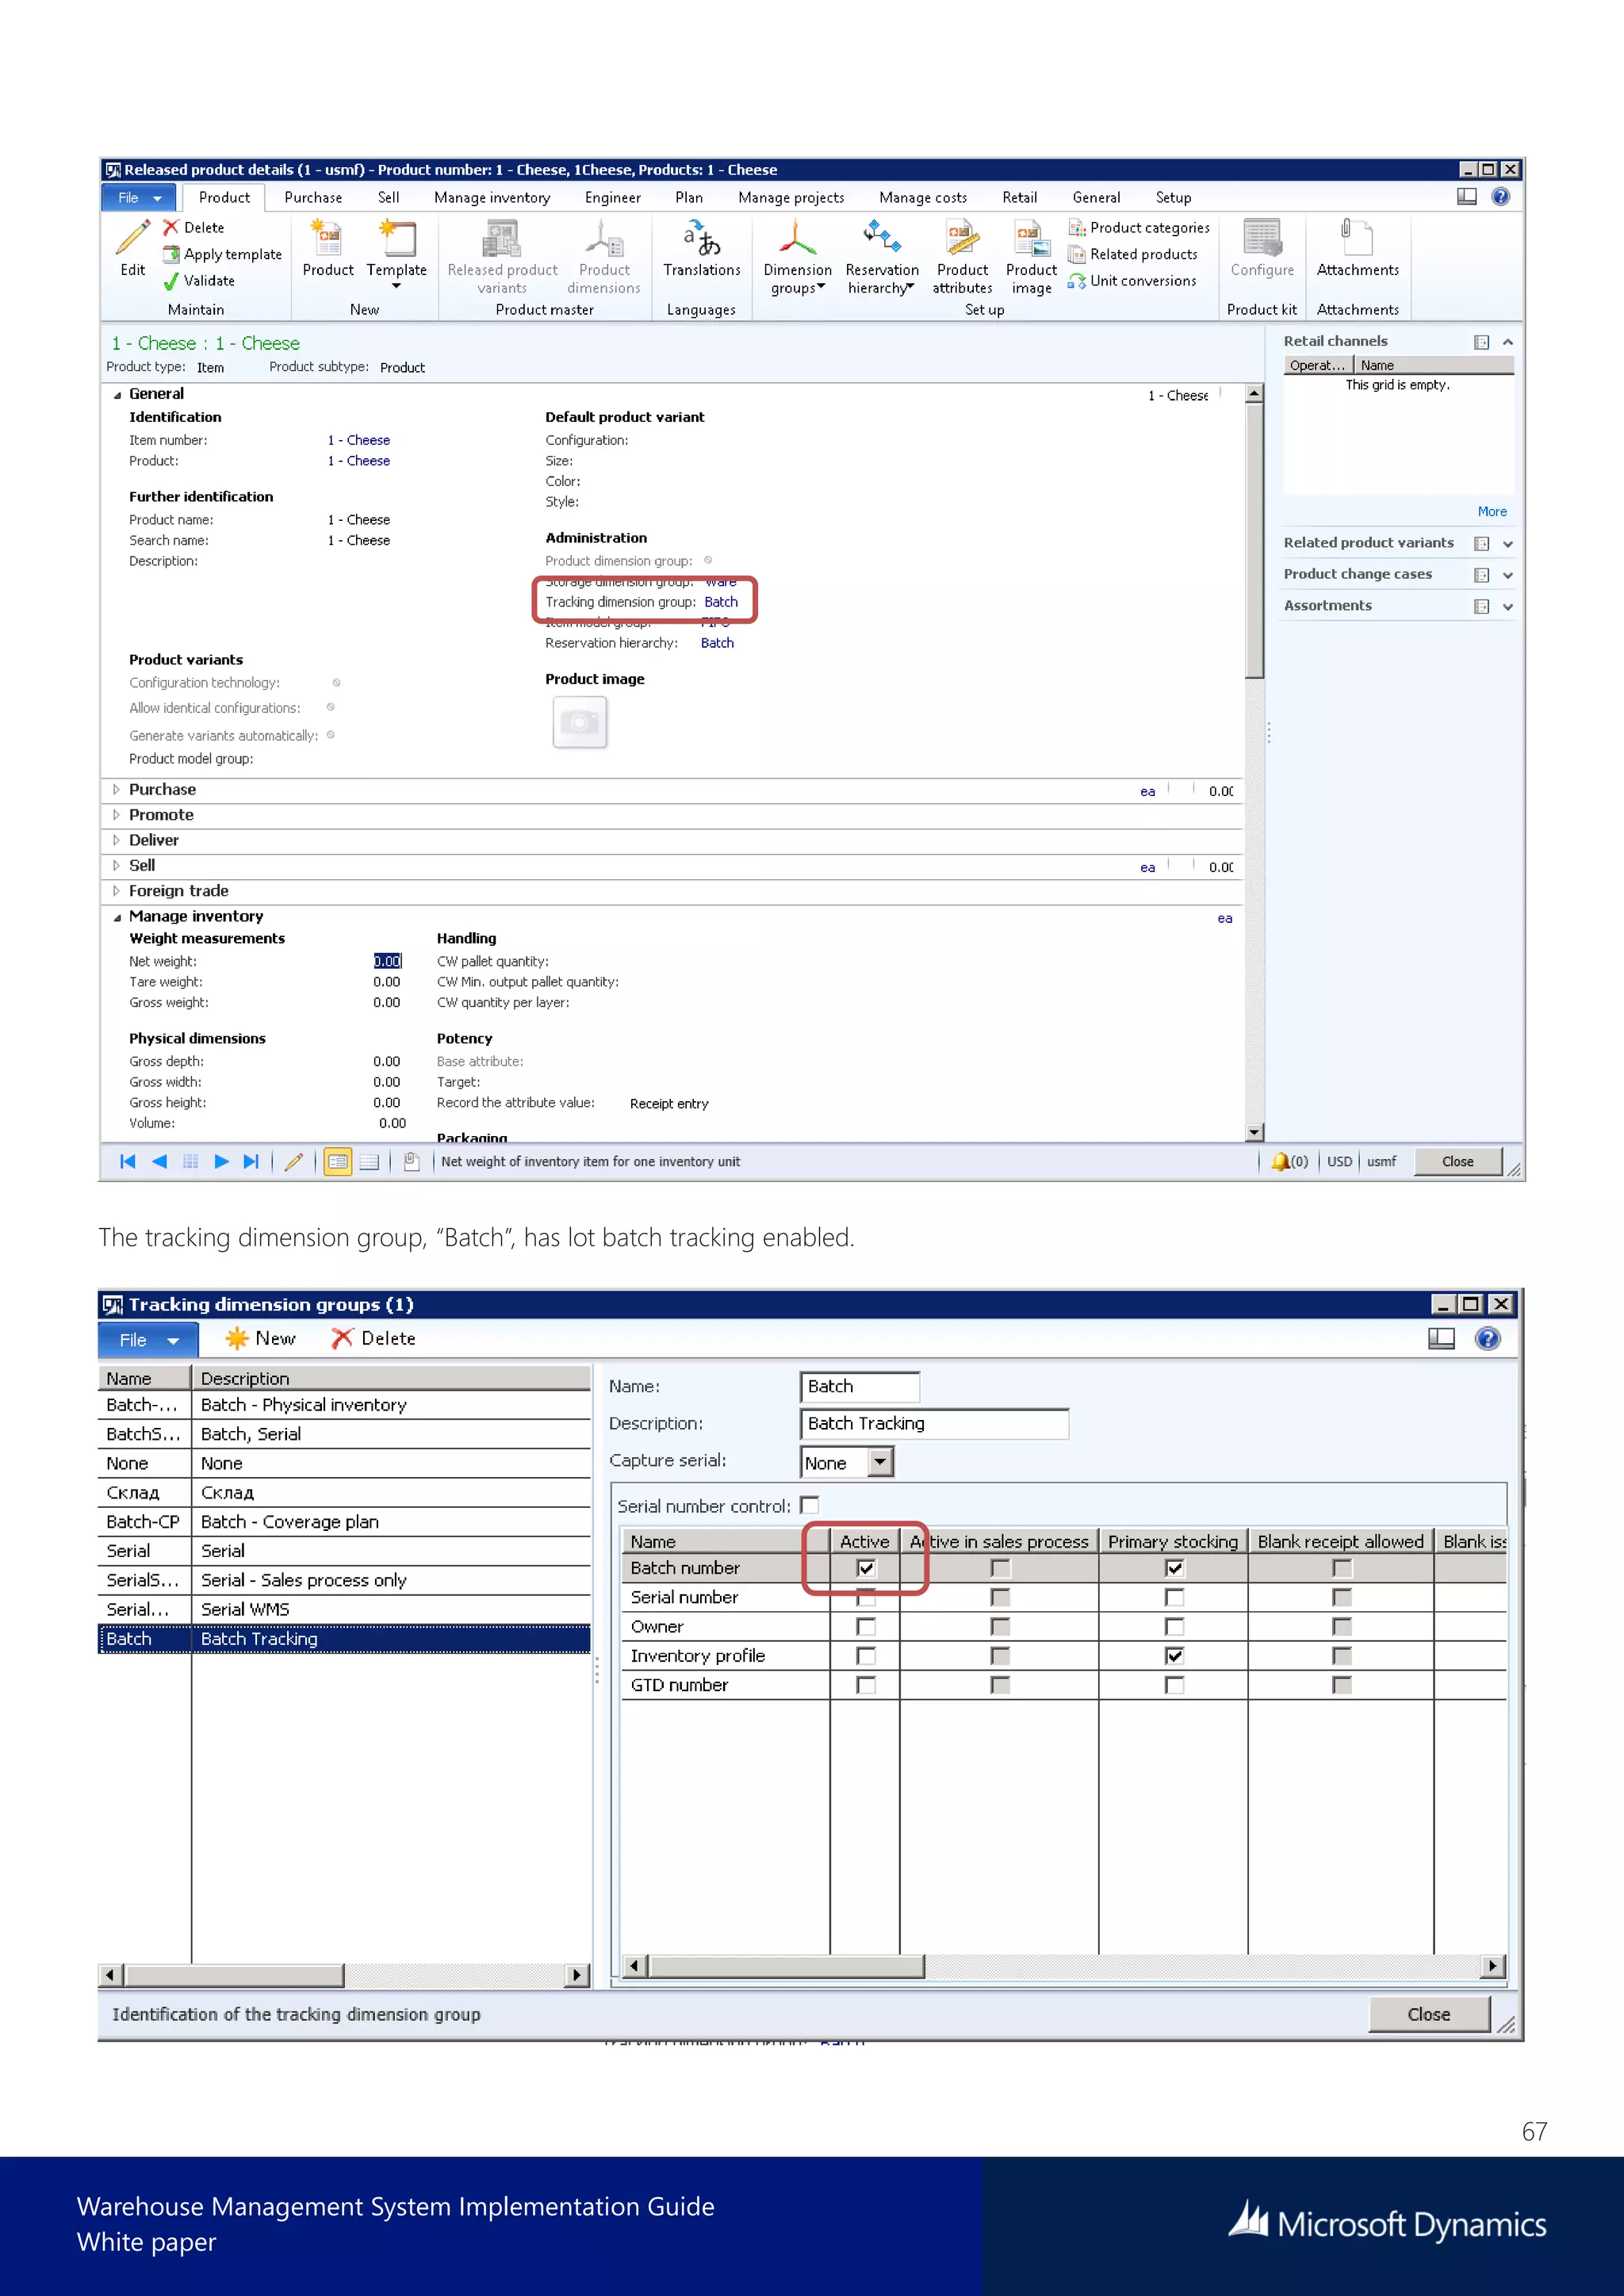Click the Product image ribbon icon

(x=1031, y=239)
